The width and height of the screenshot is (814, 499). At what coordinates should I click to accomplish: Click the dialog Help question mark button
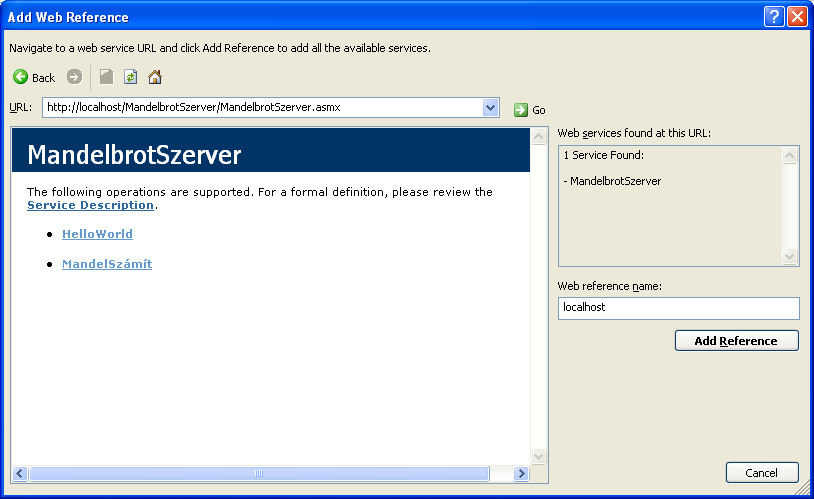[x=774, y=17]
